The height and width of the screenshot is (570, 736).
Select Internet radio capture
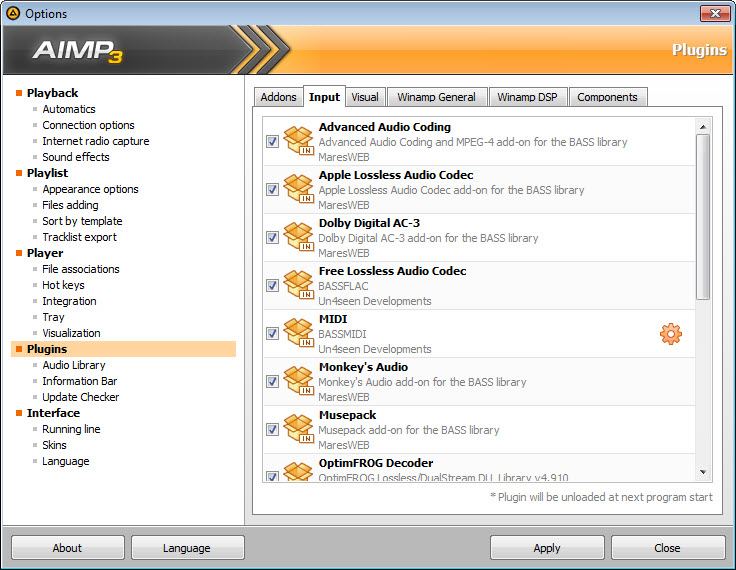(96, 141)
